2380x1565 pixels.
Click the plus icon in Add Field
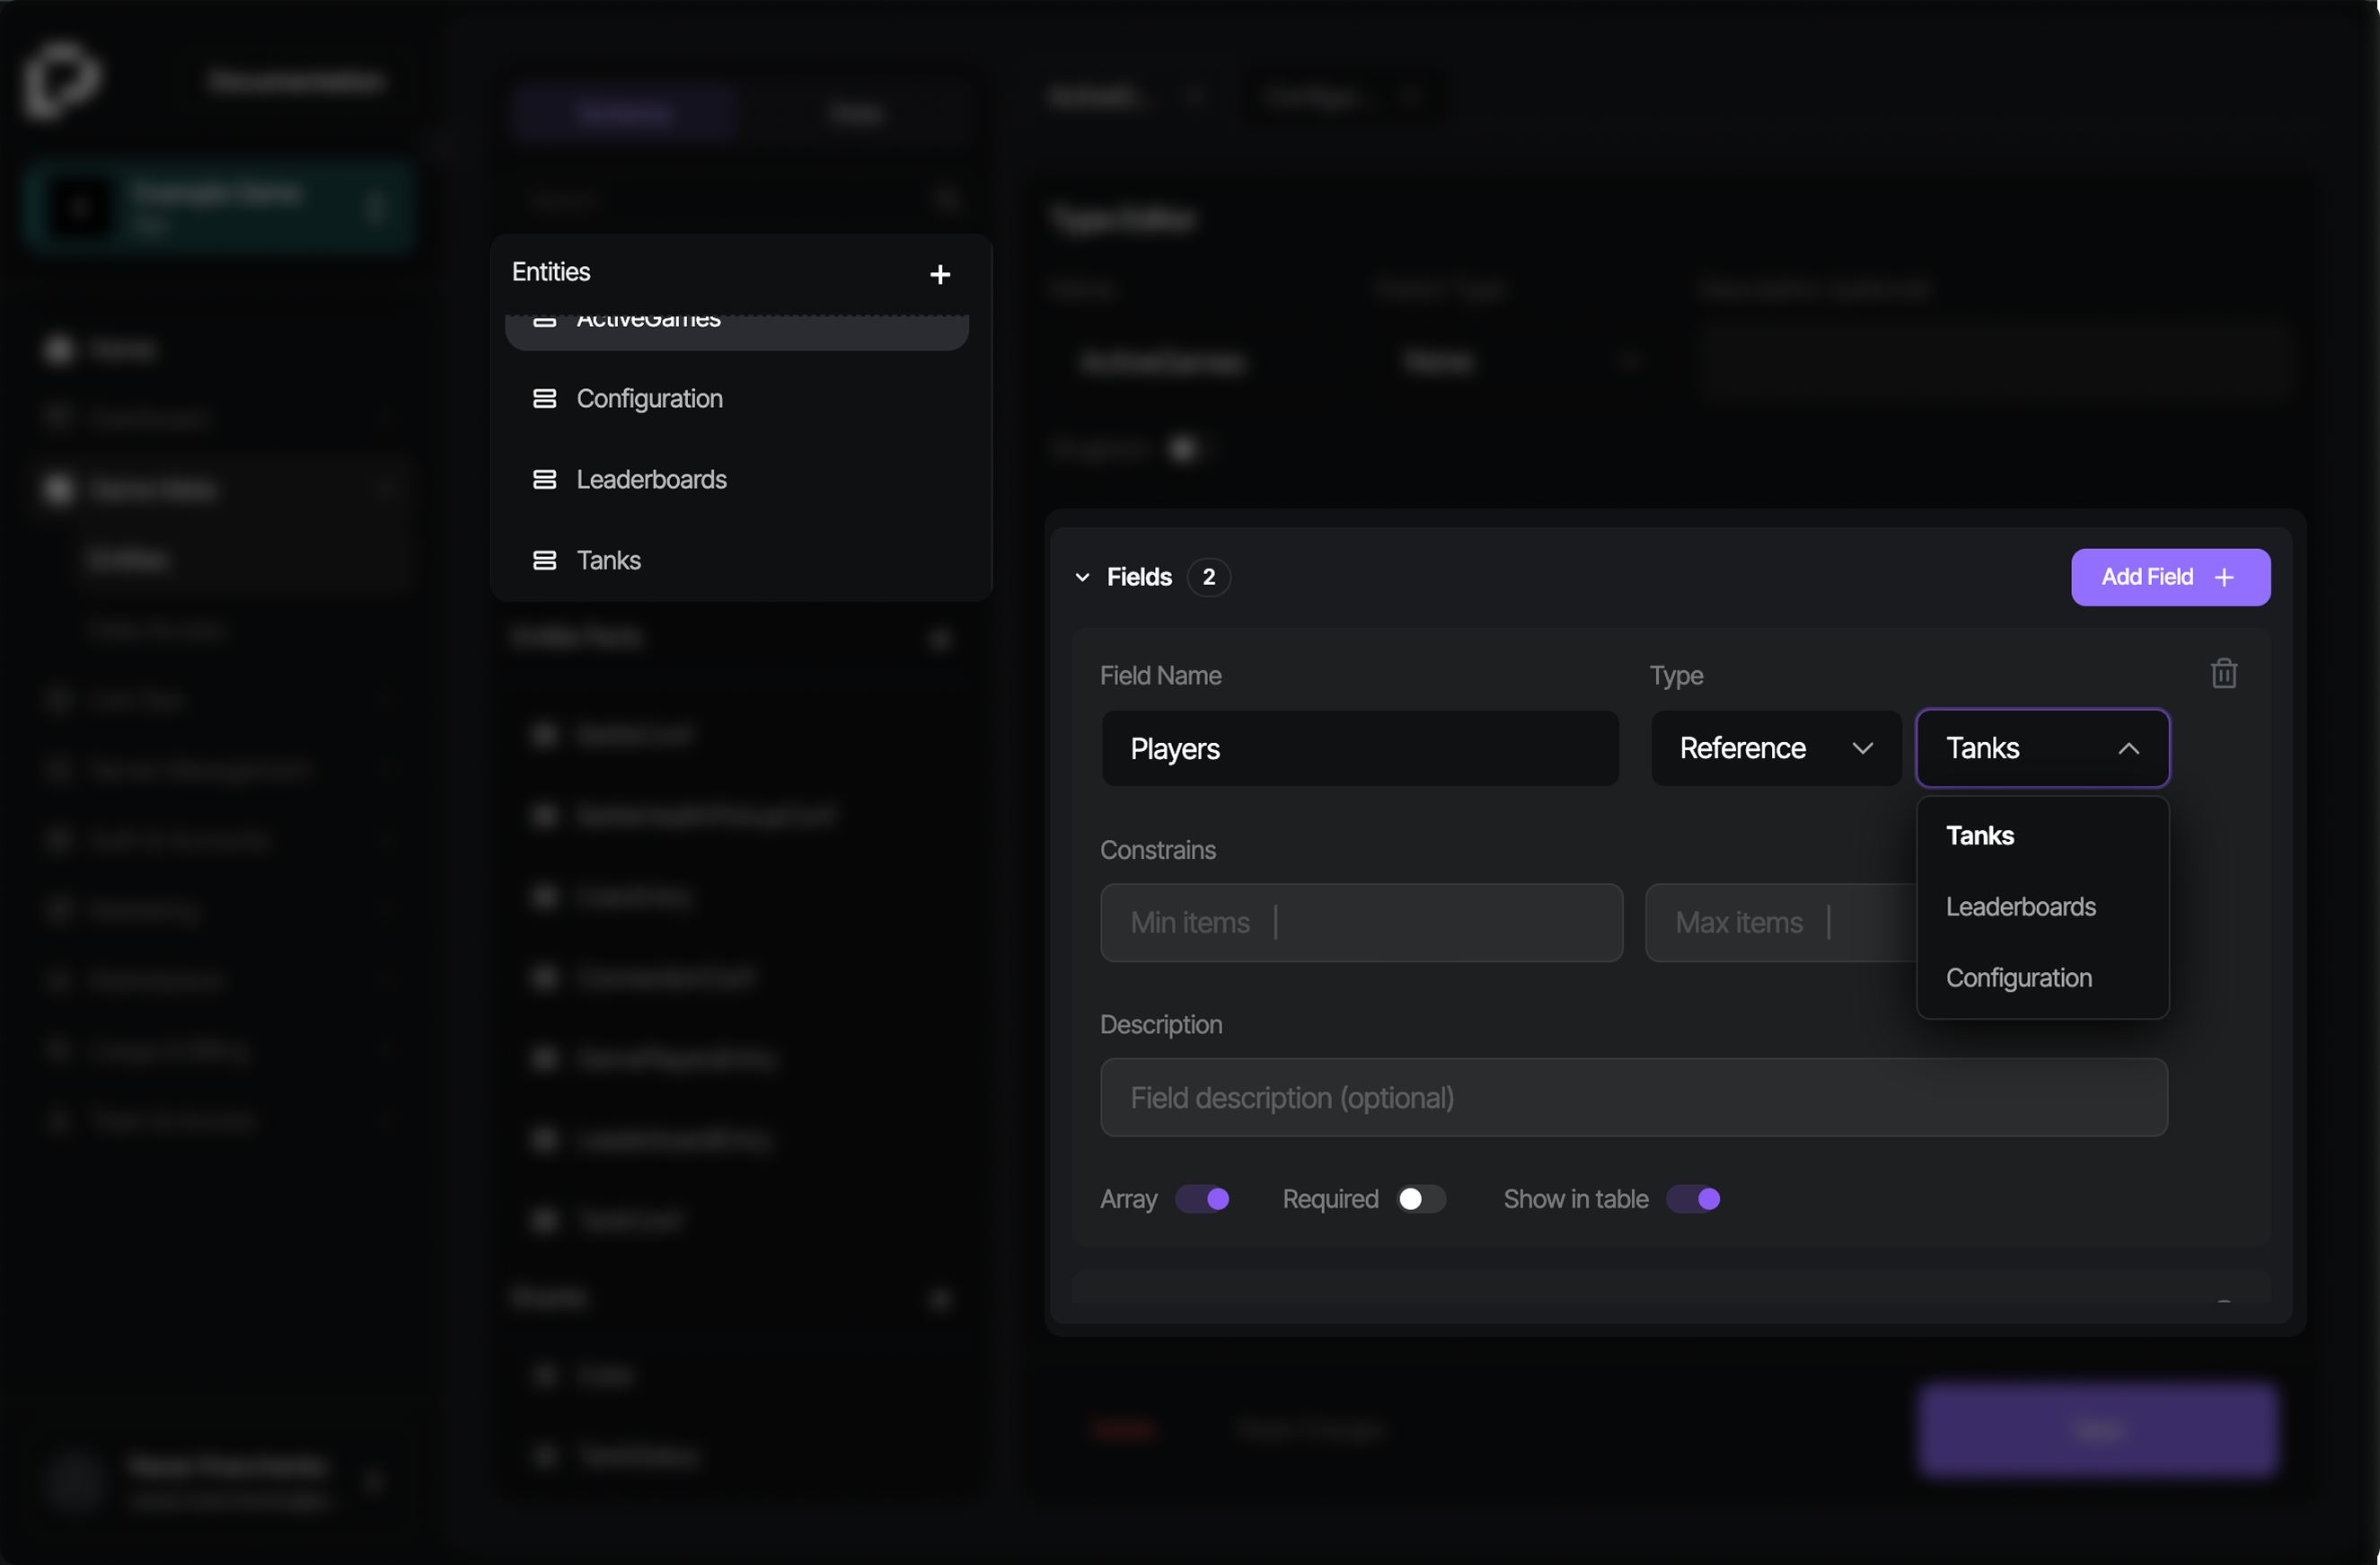(2224, 578)
